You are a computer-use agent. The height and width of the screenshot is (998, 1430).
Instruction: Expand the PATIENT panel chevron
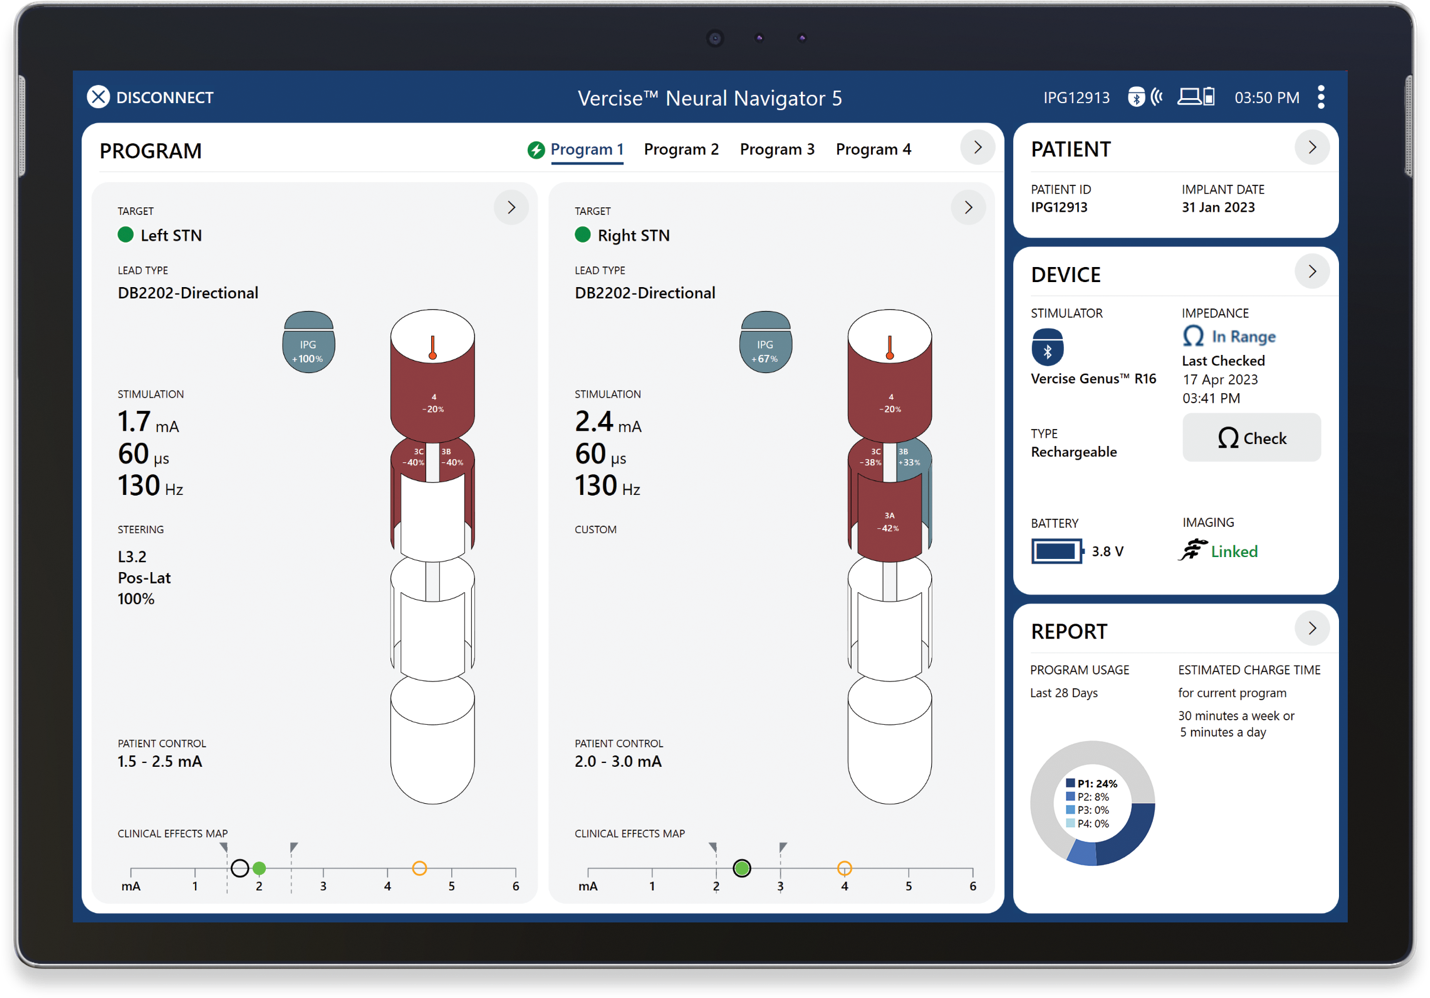(1312, 147)
